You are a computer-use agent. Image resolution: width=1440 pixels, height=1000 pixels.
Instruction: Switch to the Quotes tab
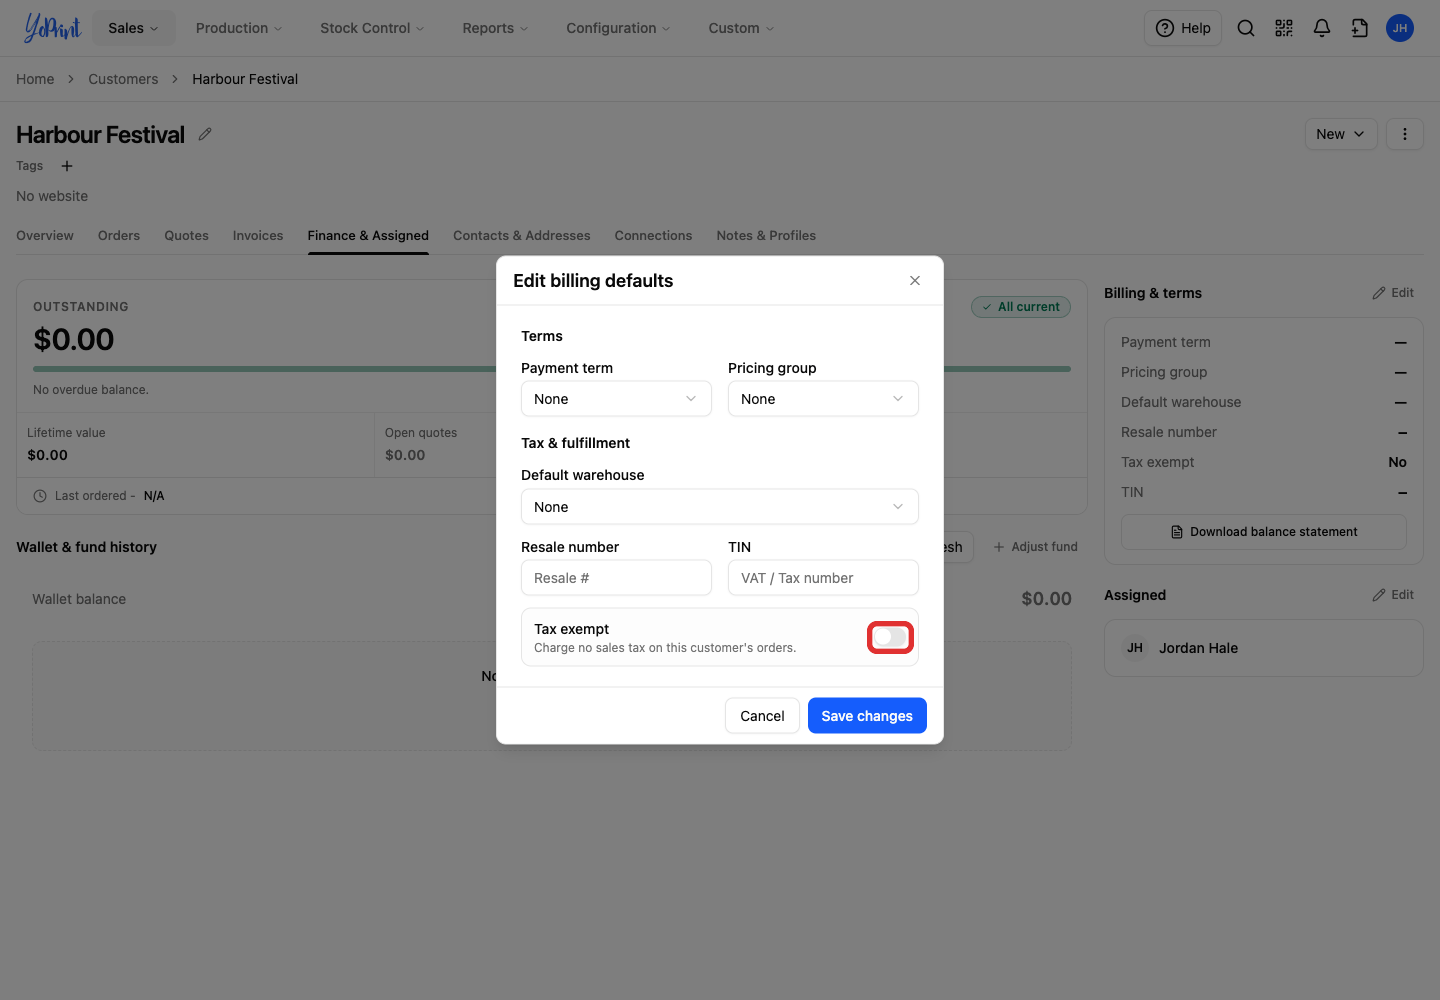pyautogui.click(x=187, y=236)
